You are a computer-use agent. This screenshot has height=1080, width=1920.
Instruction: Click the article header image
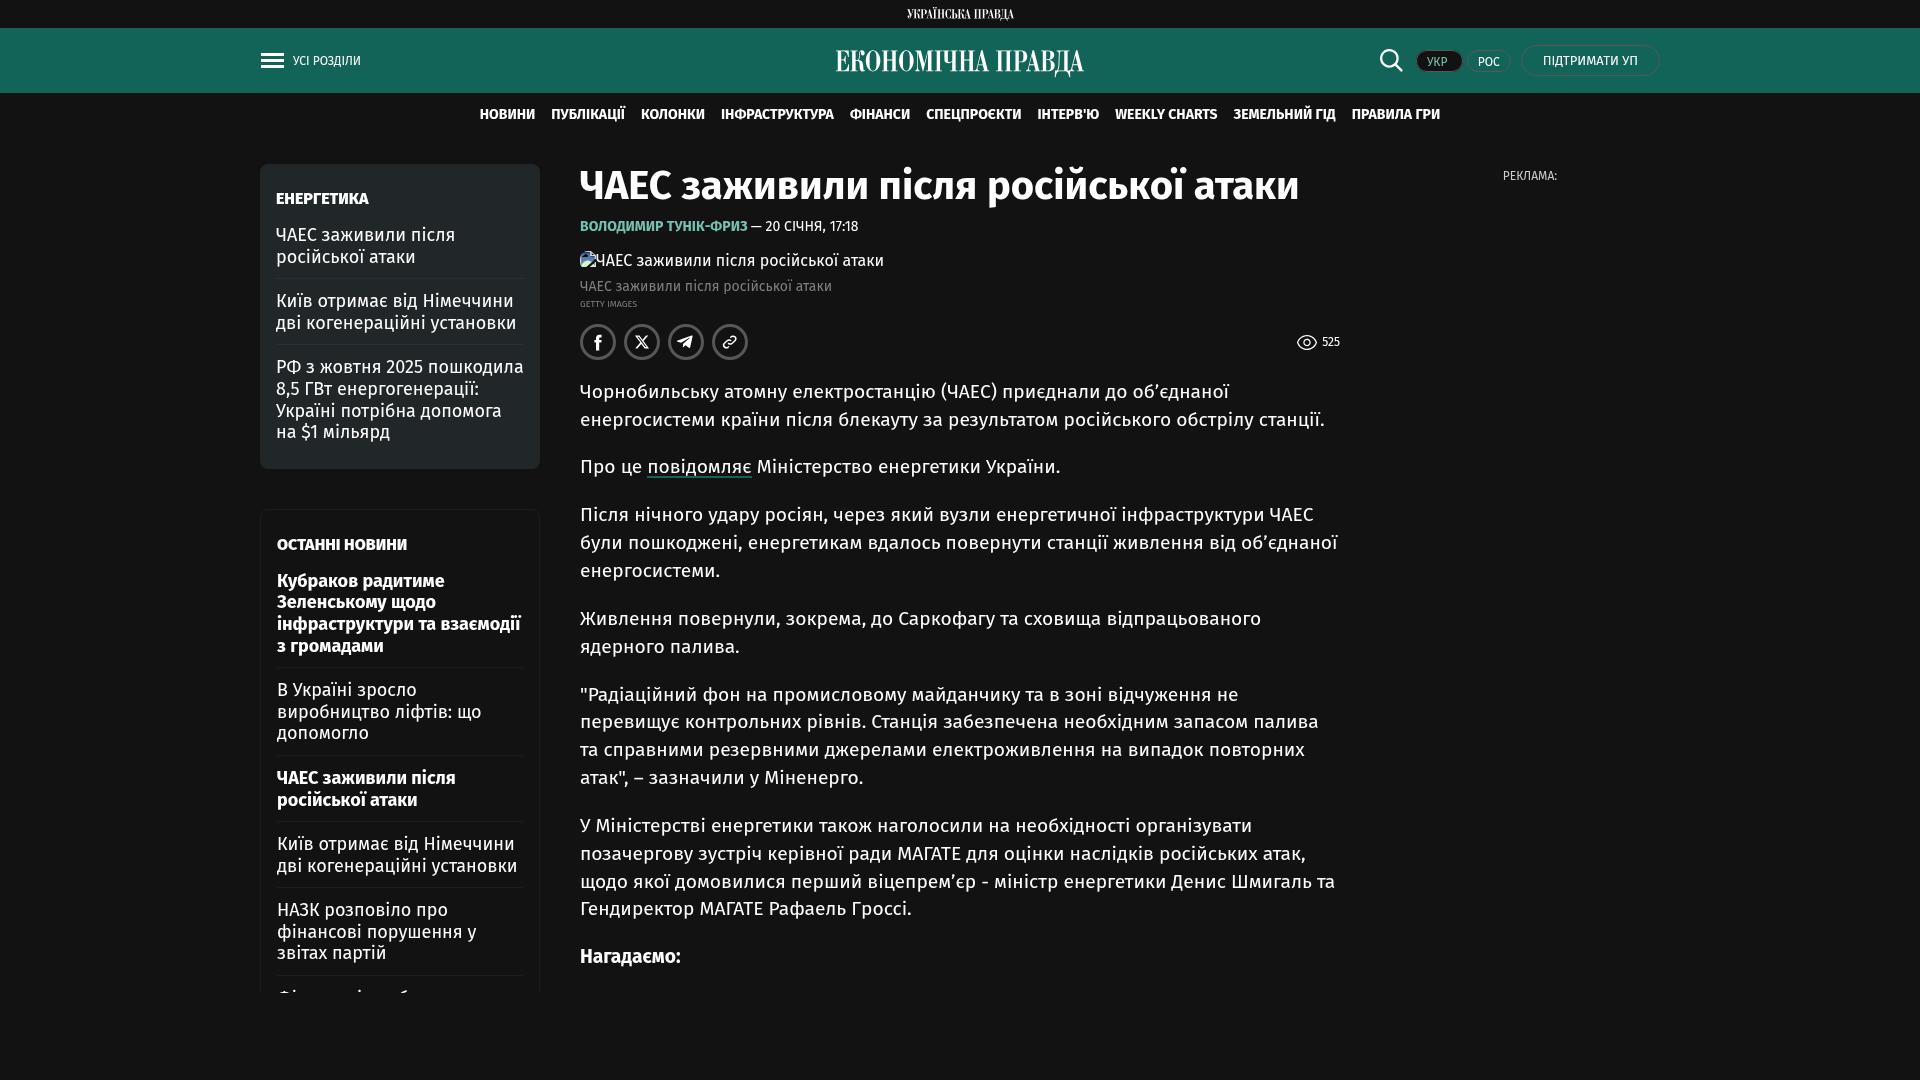[x=732, y=261]
